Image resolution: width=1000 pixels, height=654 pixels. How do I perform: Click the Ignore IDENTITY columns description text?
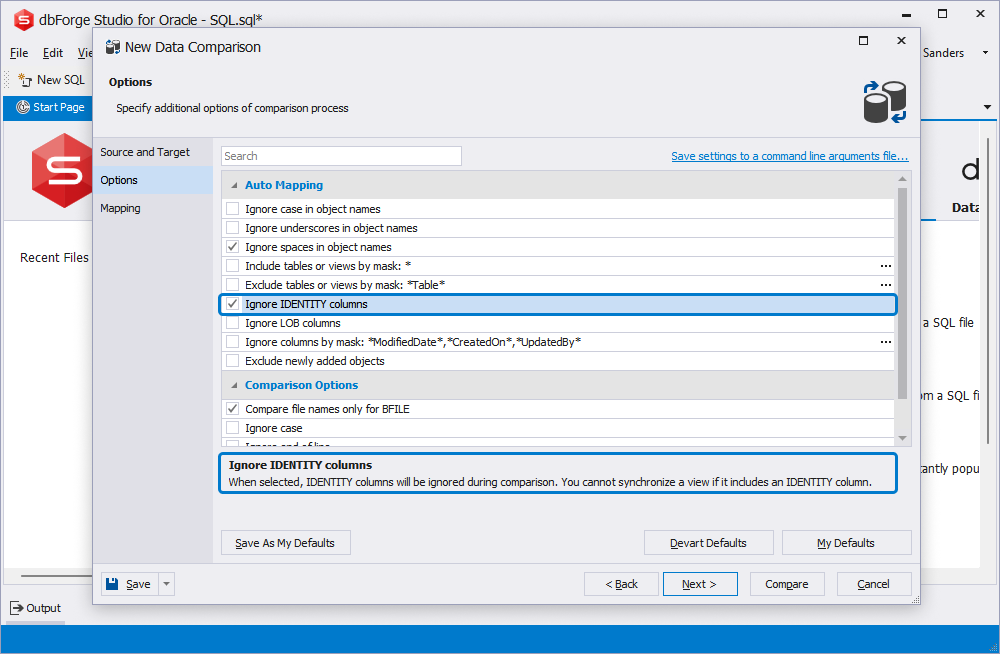[x=550, y=482]
